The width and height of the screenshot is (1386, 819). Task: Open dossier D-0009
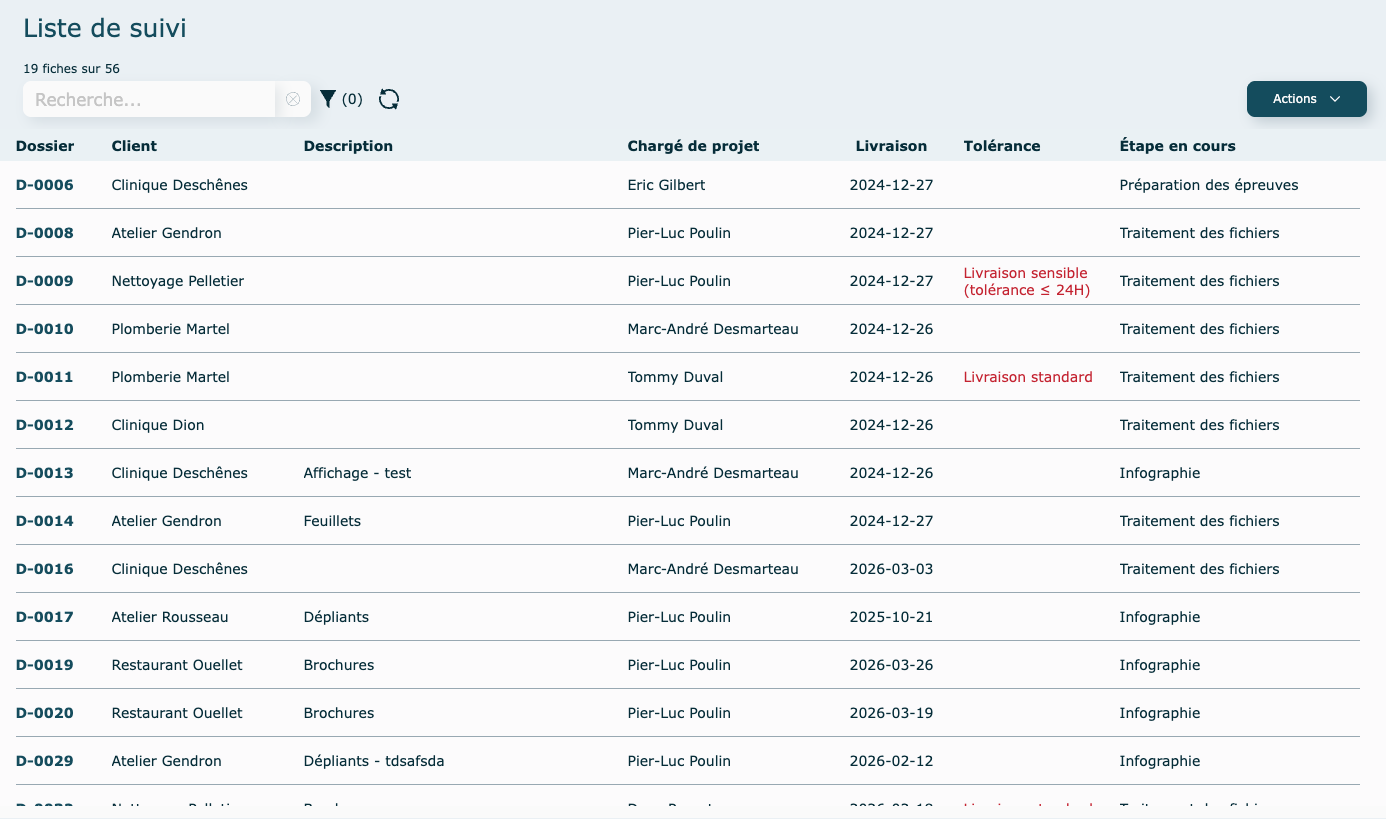(45, 281)
